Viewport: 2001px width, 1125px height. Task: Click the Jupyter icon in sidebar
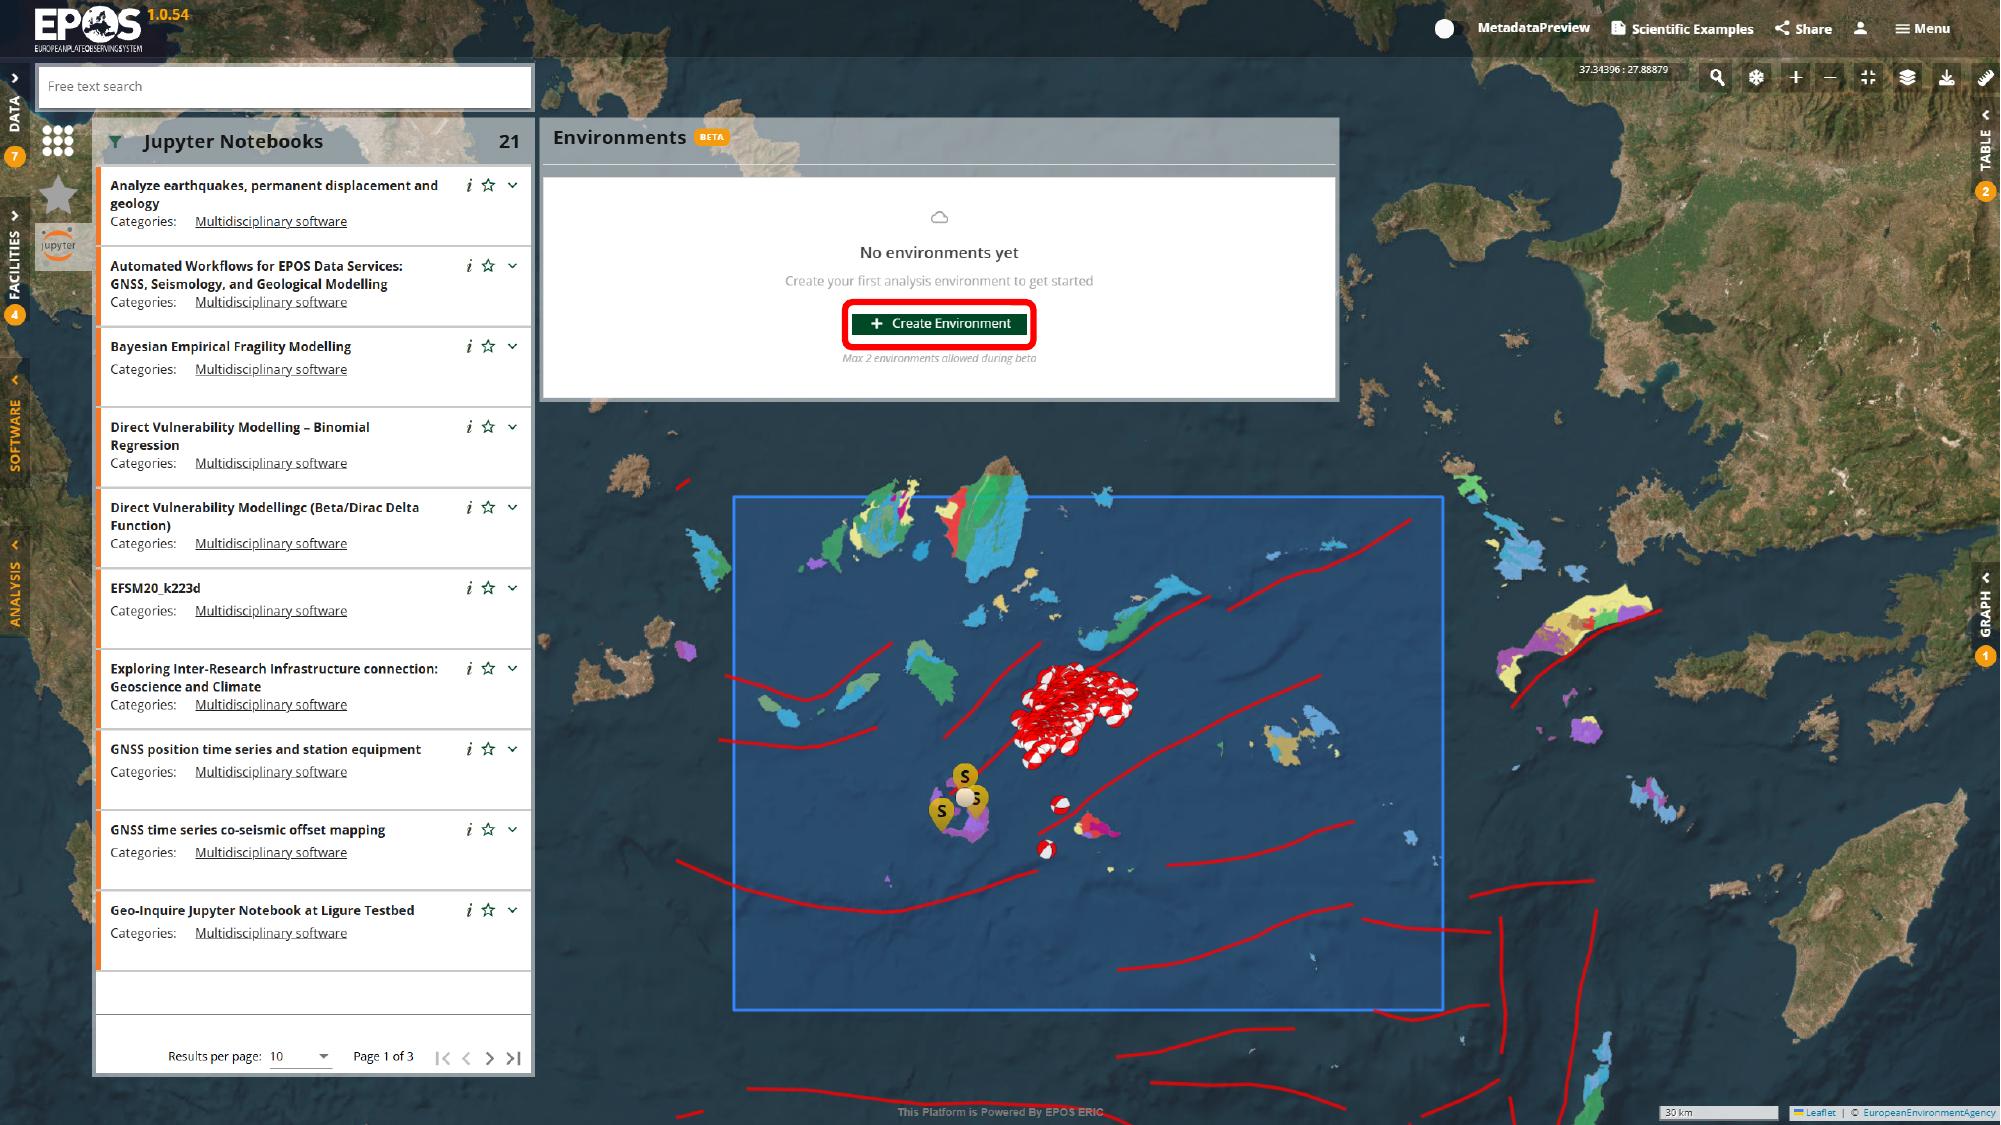tap(59, 246)
